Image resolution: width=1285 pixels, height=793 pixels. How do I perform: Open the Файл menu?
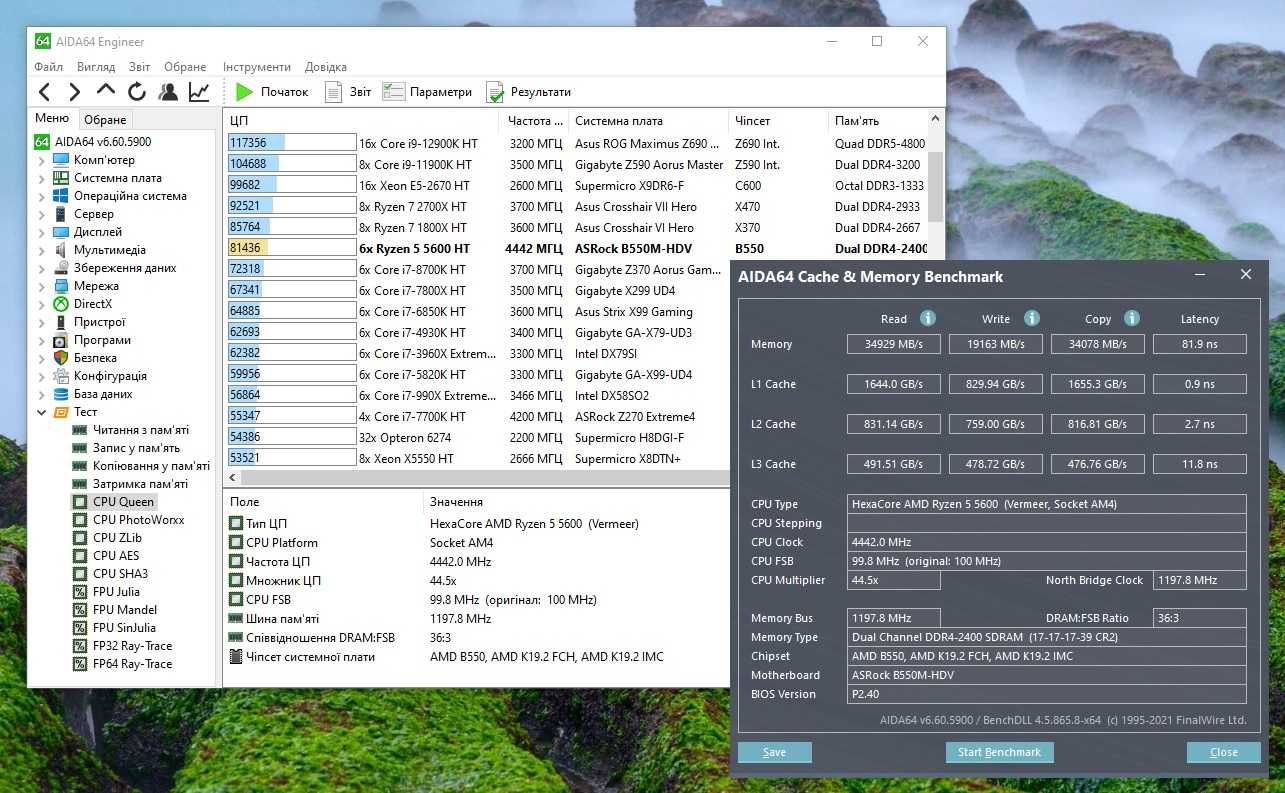[x=48, y=67]
